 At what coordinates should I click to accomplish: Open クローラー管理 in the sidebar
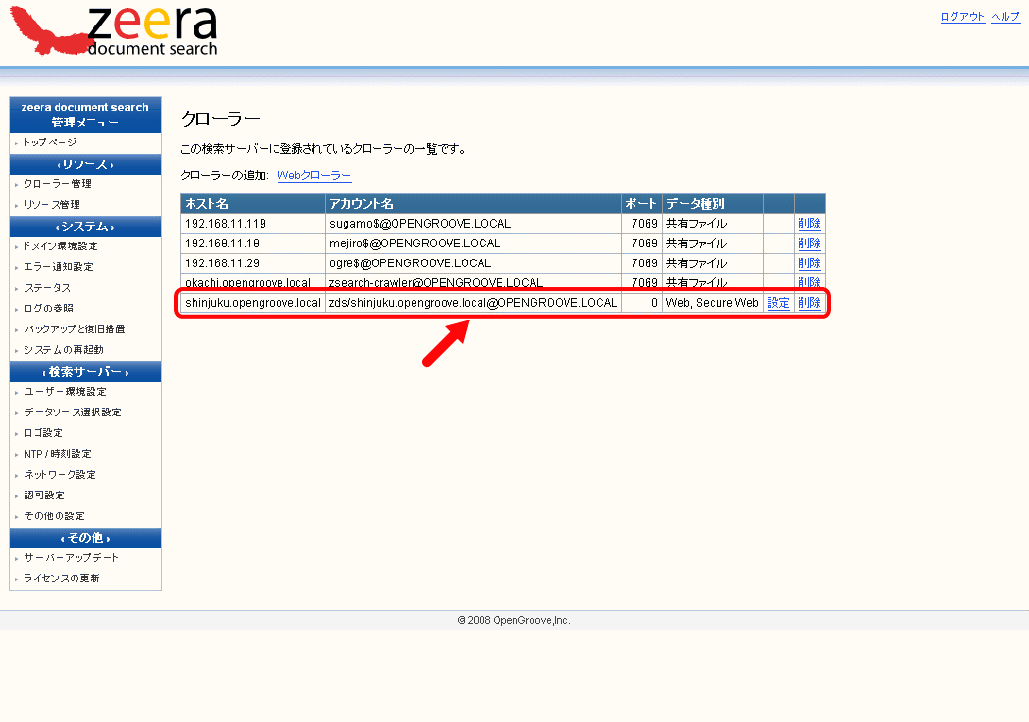click(x=57, y=184)
